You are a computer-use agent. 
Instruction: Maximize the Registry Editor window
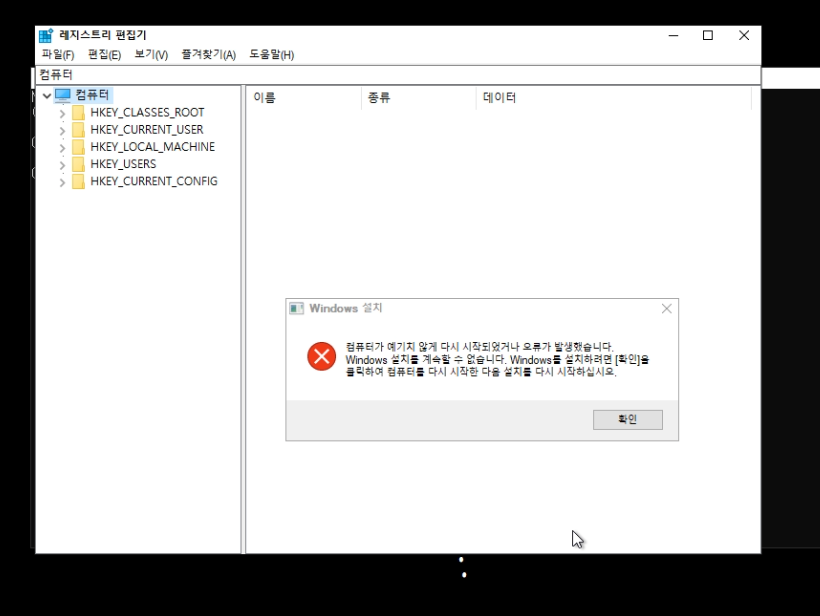tap(708, 36)
